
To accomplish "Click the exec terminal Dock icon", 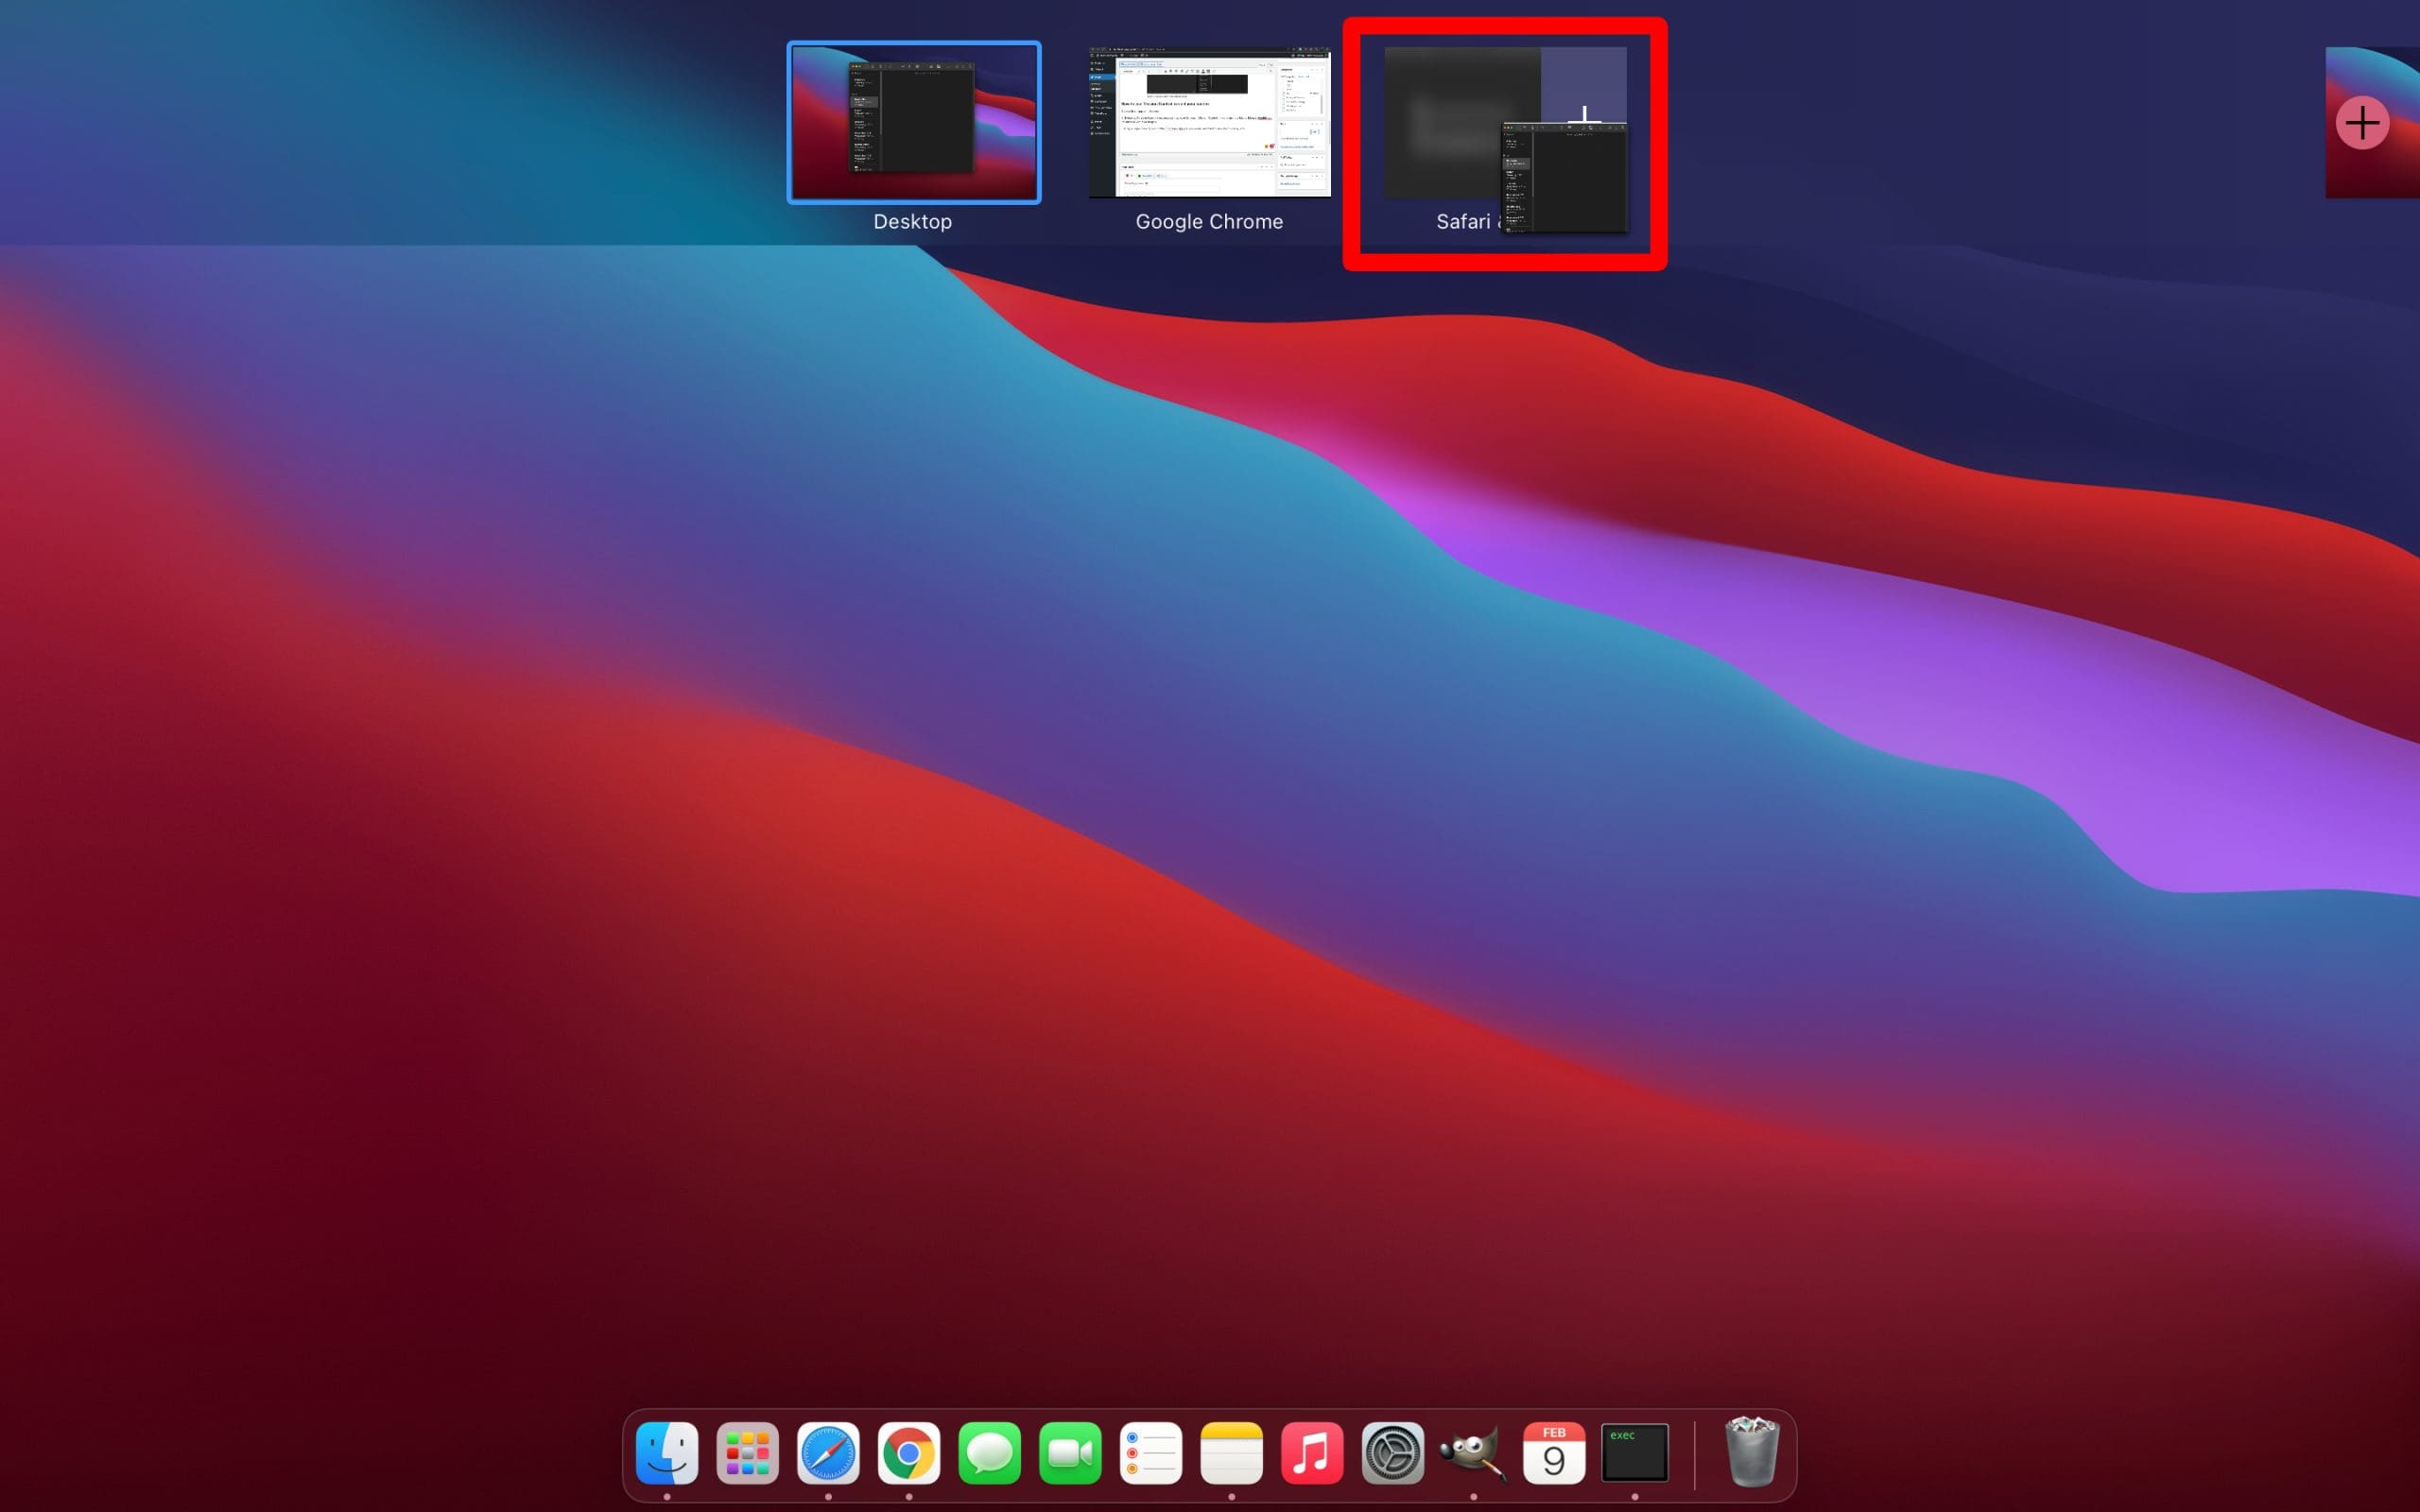I will pos(1634,1452).
